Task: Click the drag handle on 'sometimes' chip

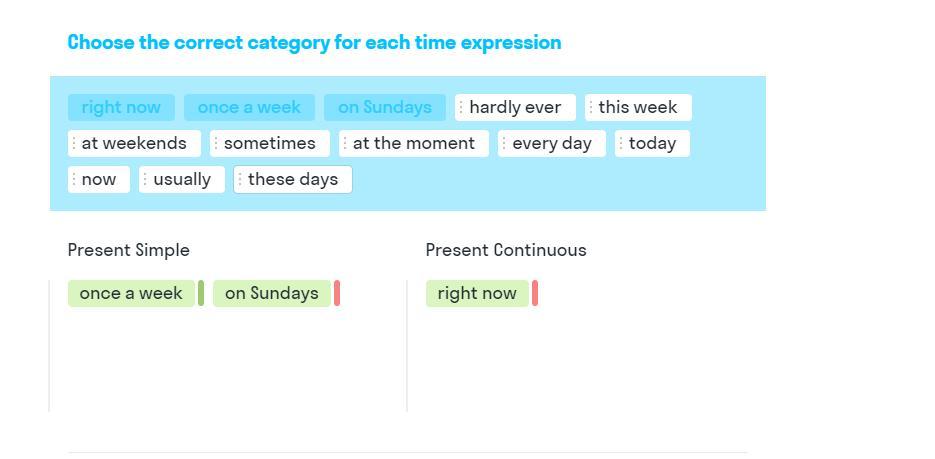Action: 216,143
